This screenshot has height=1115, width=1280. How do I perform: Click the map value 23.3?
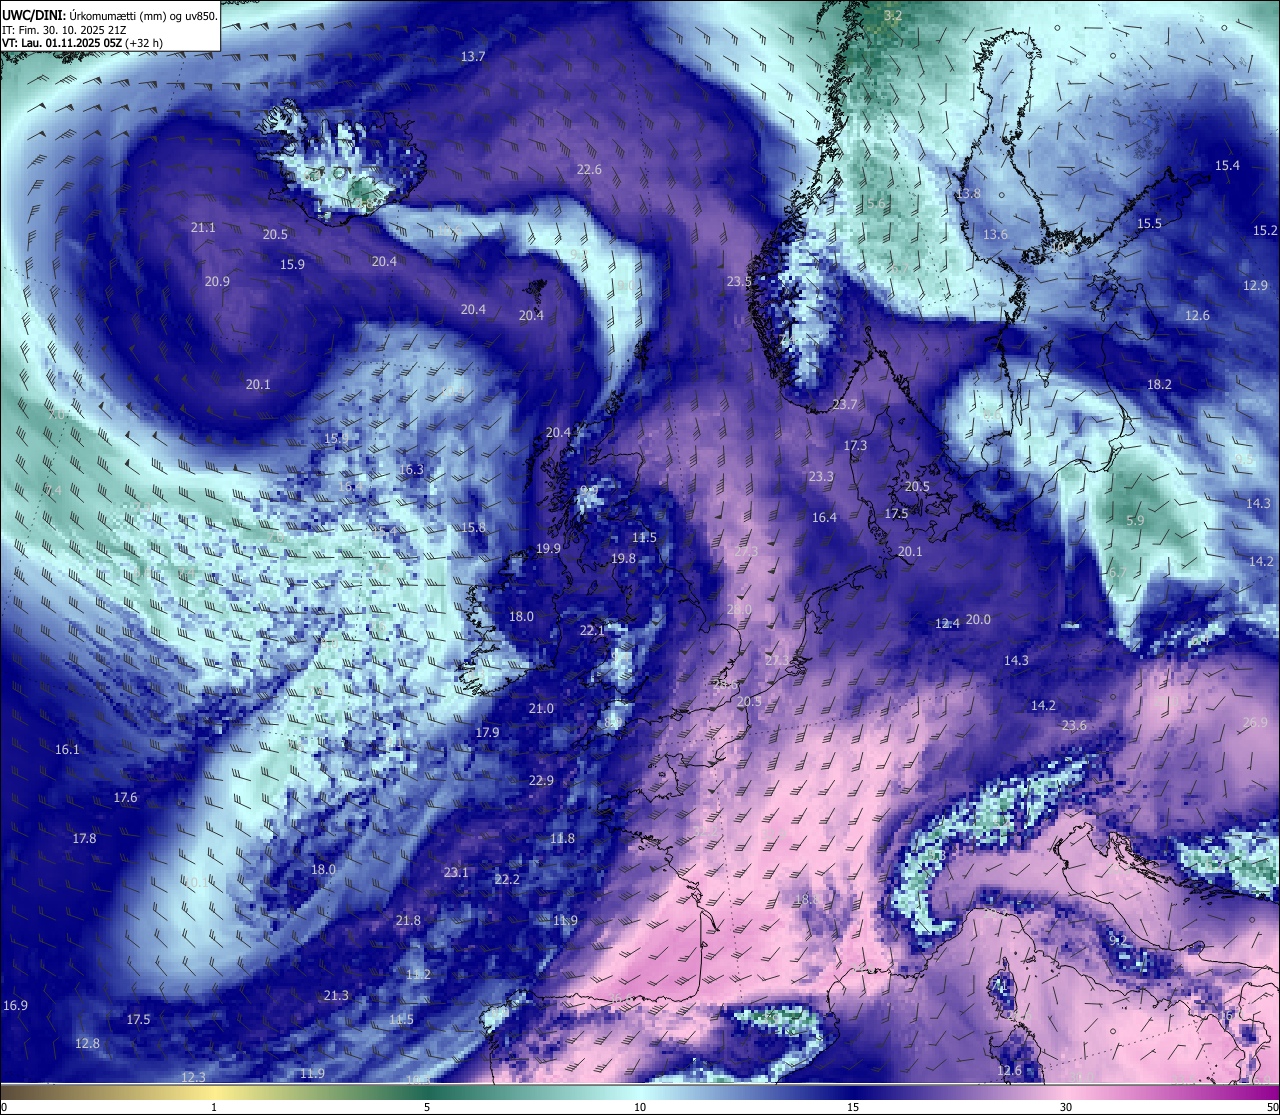[x=821, y=477]
